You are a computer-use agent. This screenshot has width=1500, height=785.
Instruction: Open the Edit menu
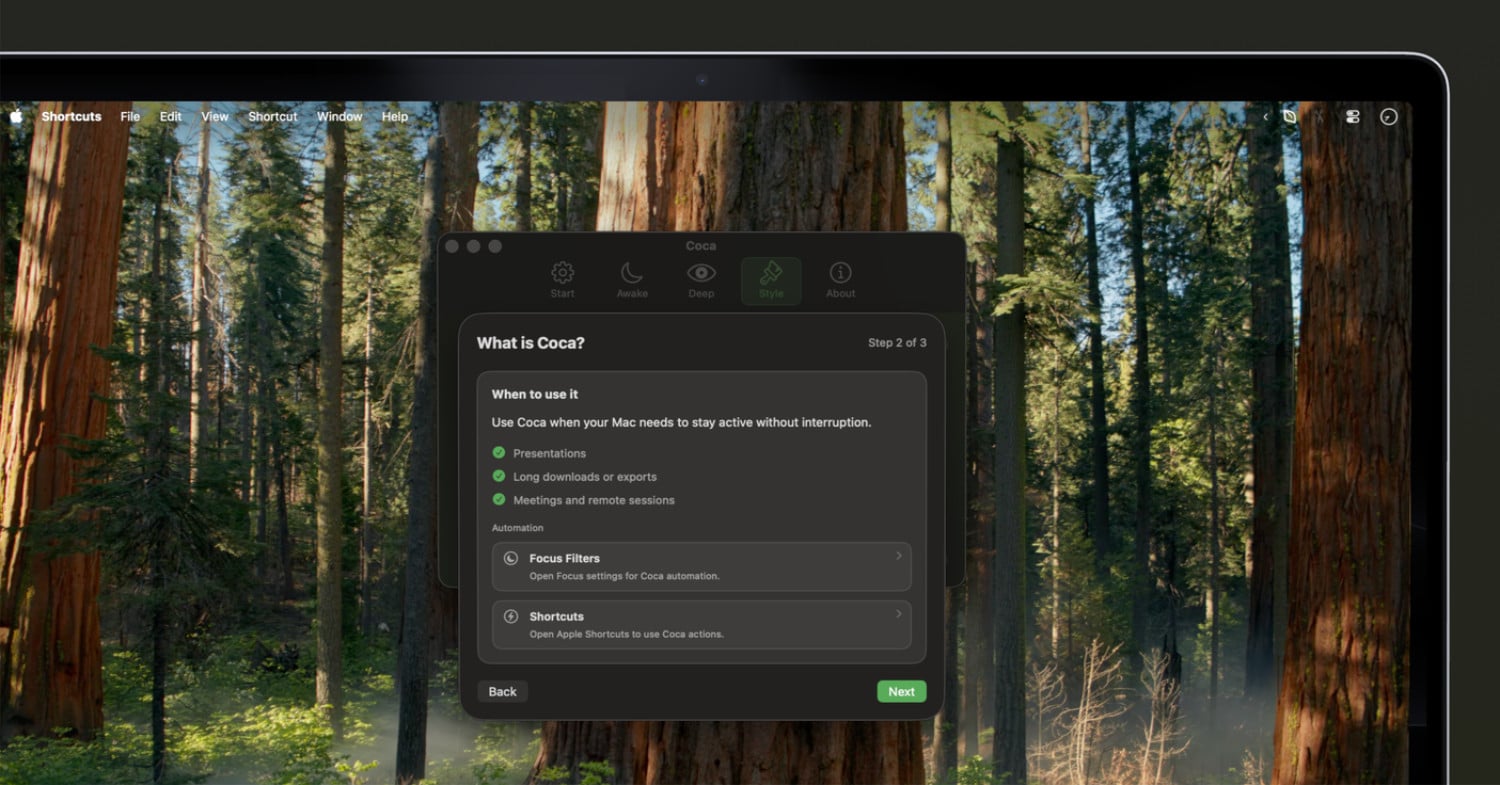pos(171,117)
